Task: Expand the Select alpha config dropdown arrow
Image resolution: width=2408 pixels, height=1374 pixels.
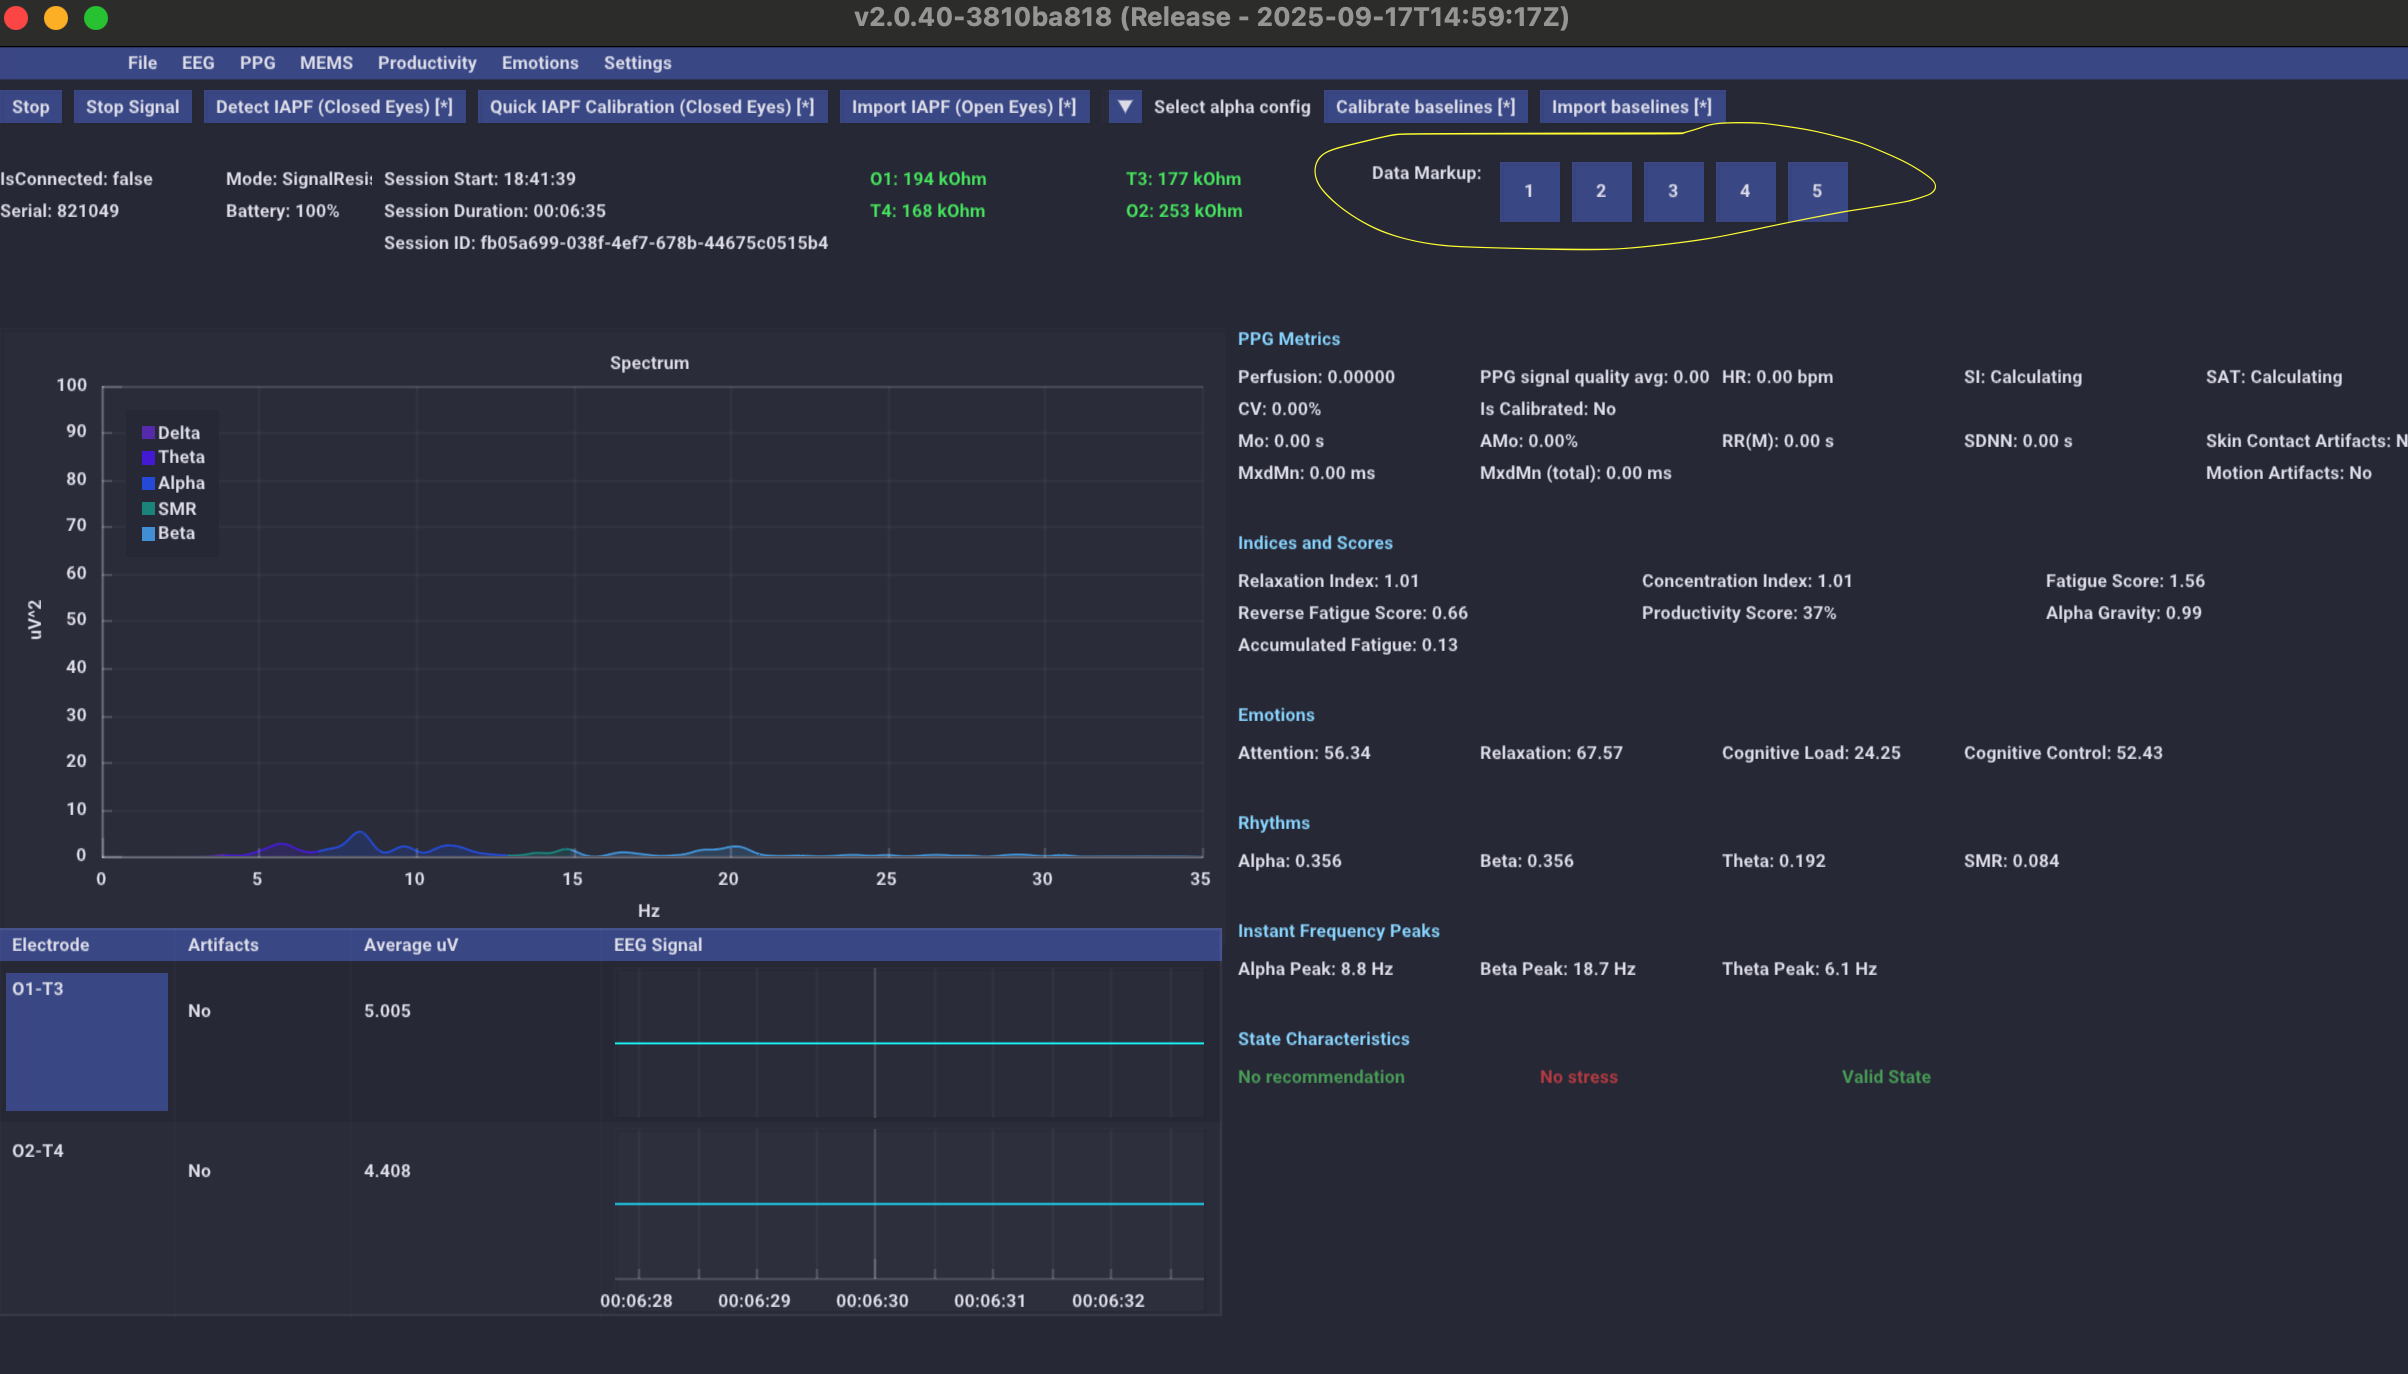Action: pos(1125,107)
